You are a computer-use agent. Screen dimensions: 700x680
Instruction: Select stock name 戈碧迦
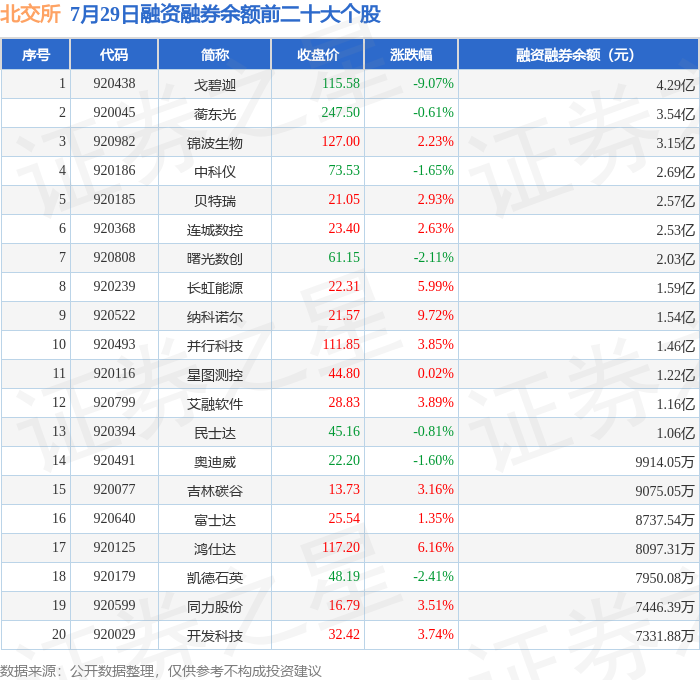(x=215, y=85)
